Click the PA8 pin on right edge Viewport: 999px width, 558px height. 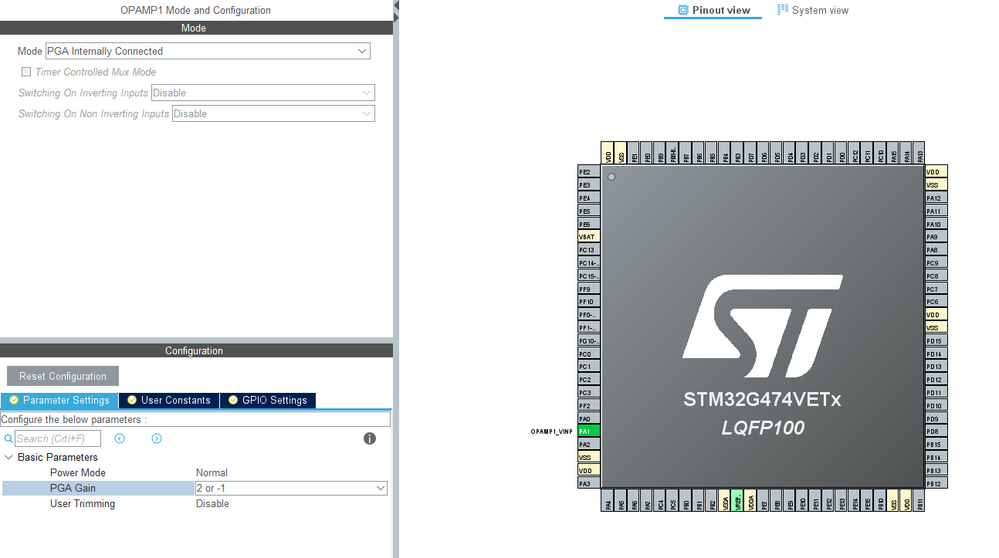pyautogui.click(x=936, y=250)
